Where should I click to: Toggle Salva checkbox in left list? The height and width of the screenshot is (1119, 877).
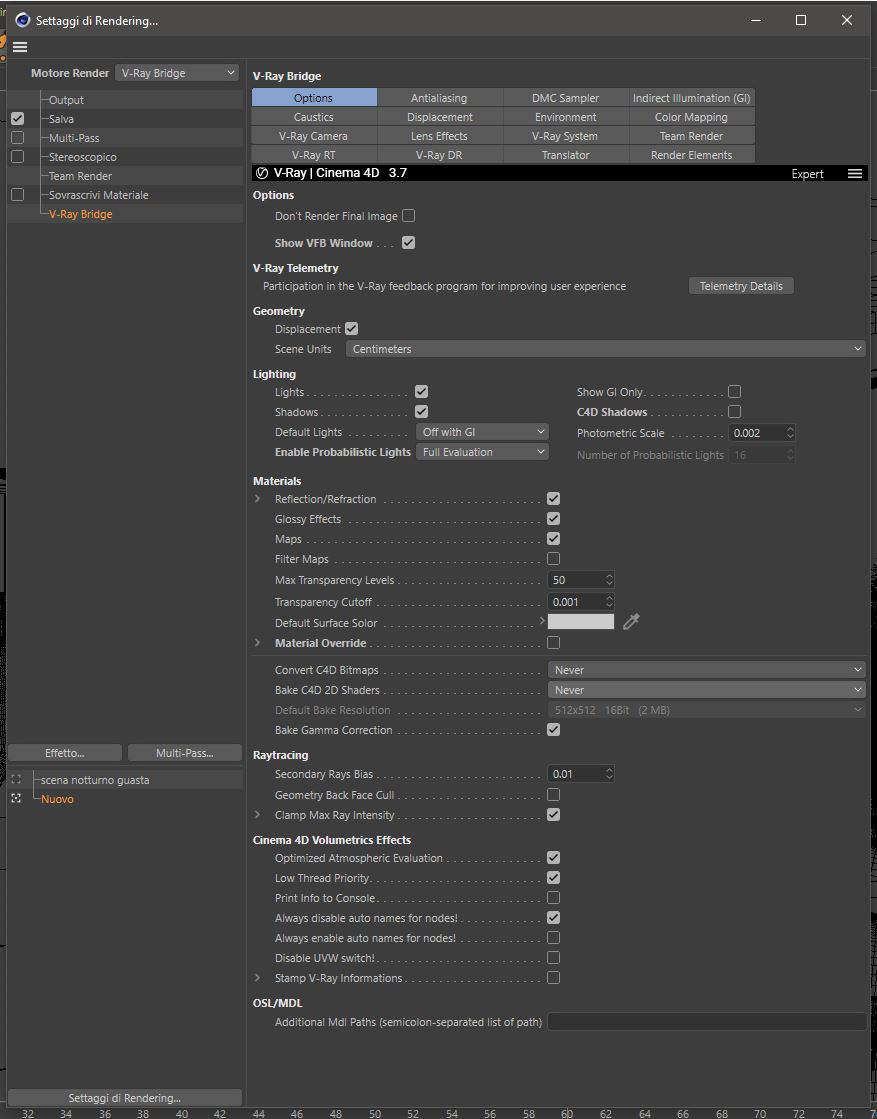click(x=18, y=118)
